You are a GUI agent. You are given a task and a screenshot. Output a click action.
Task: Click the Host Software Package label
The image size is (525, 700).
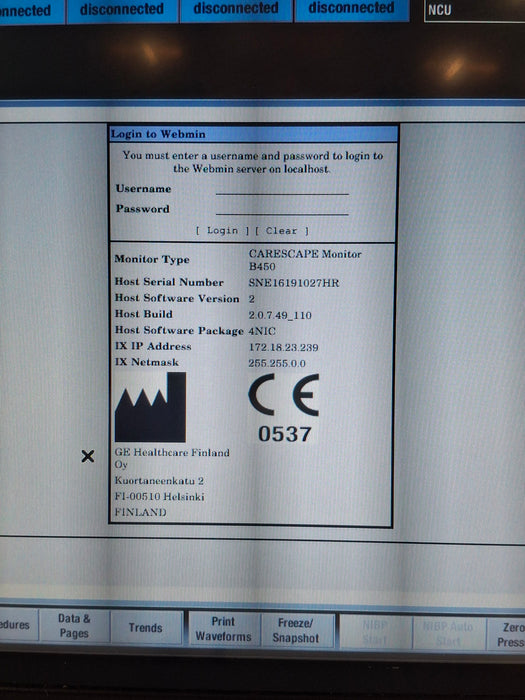tap(179, 330)
